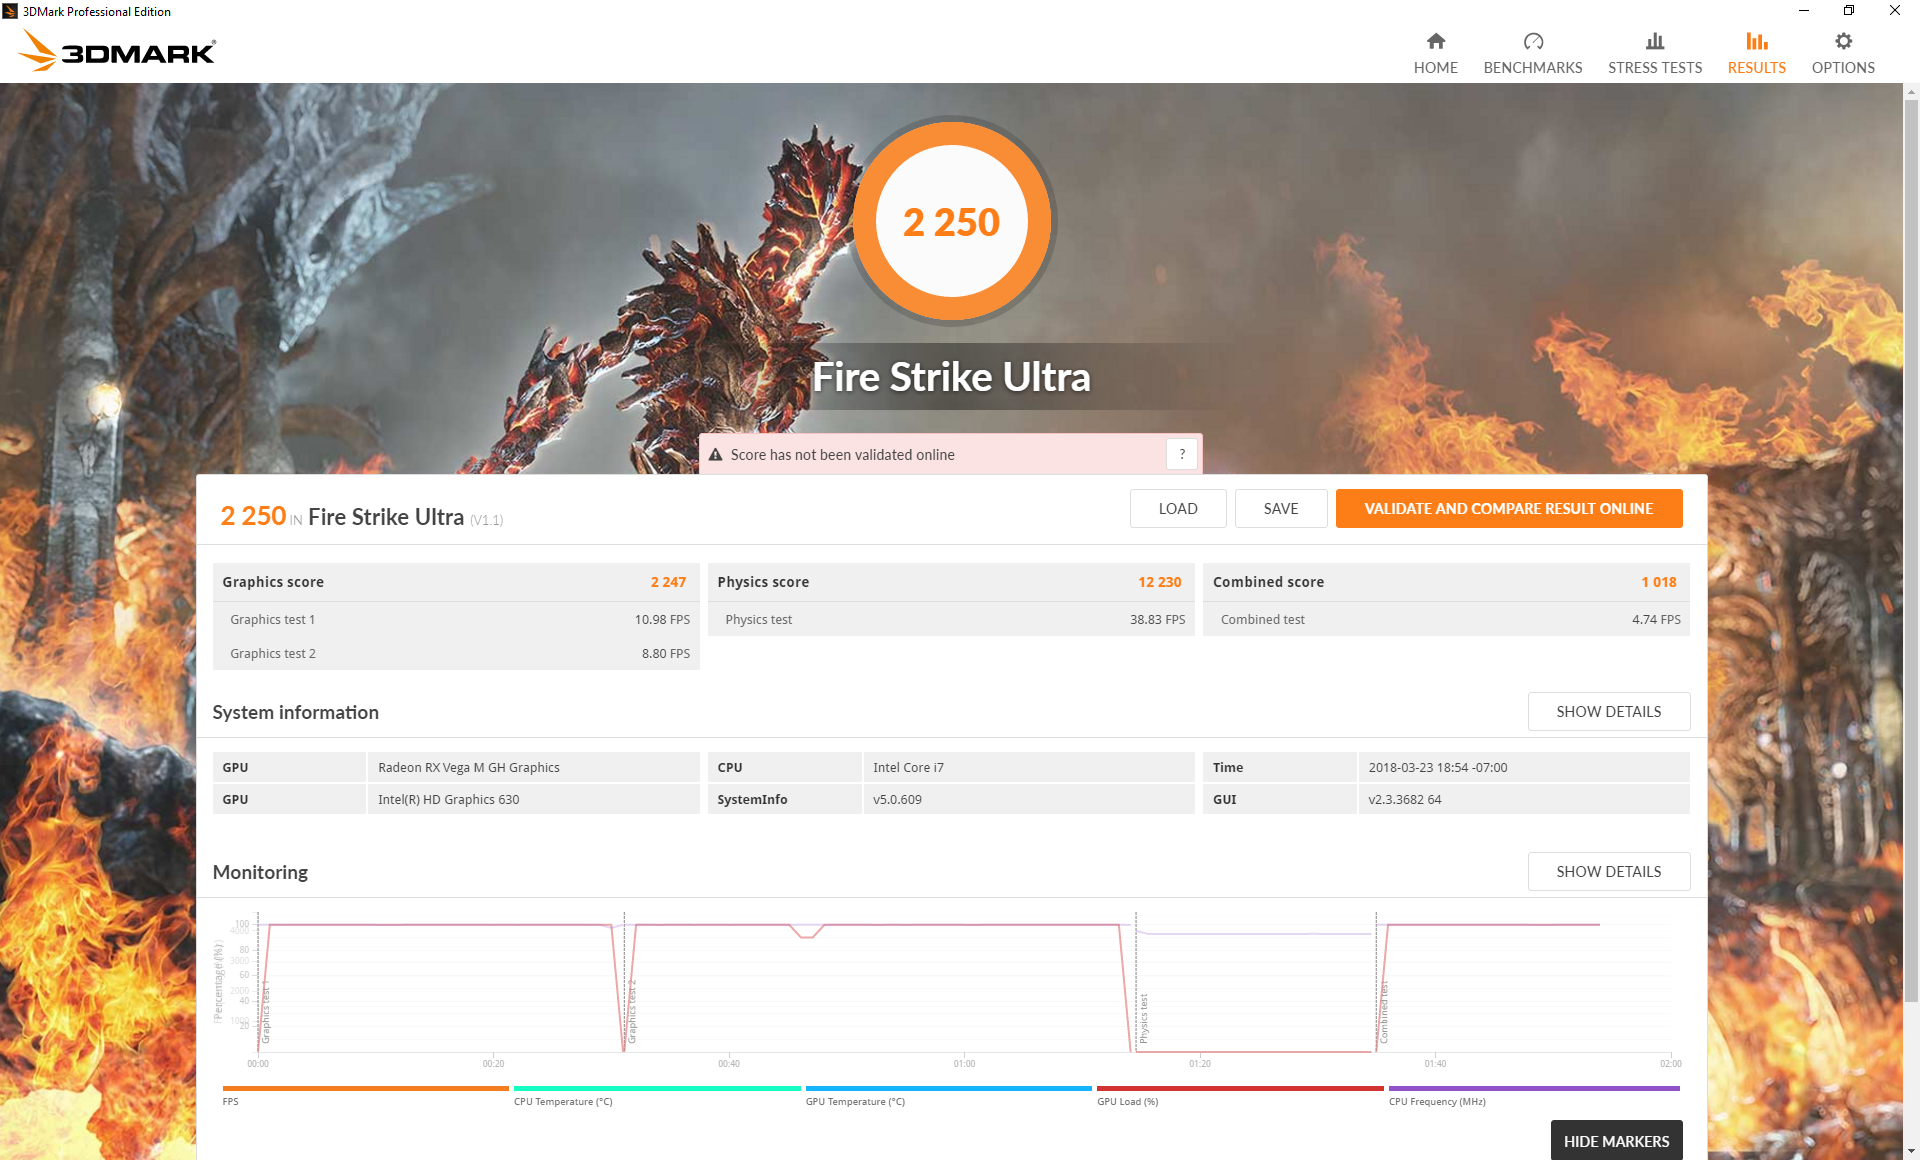Click the validation warning triangle icon

(x=716, y=455)
